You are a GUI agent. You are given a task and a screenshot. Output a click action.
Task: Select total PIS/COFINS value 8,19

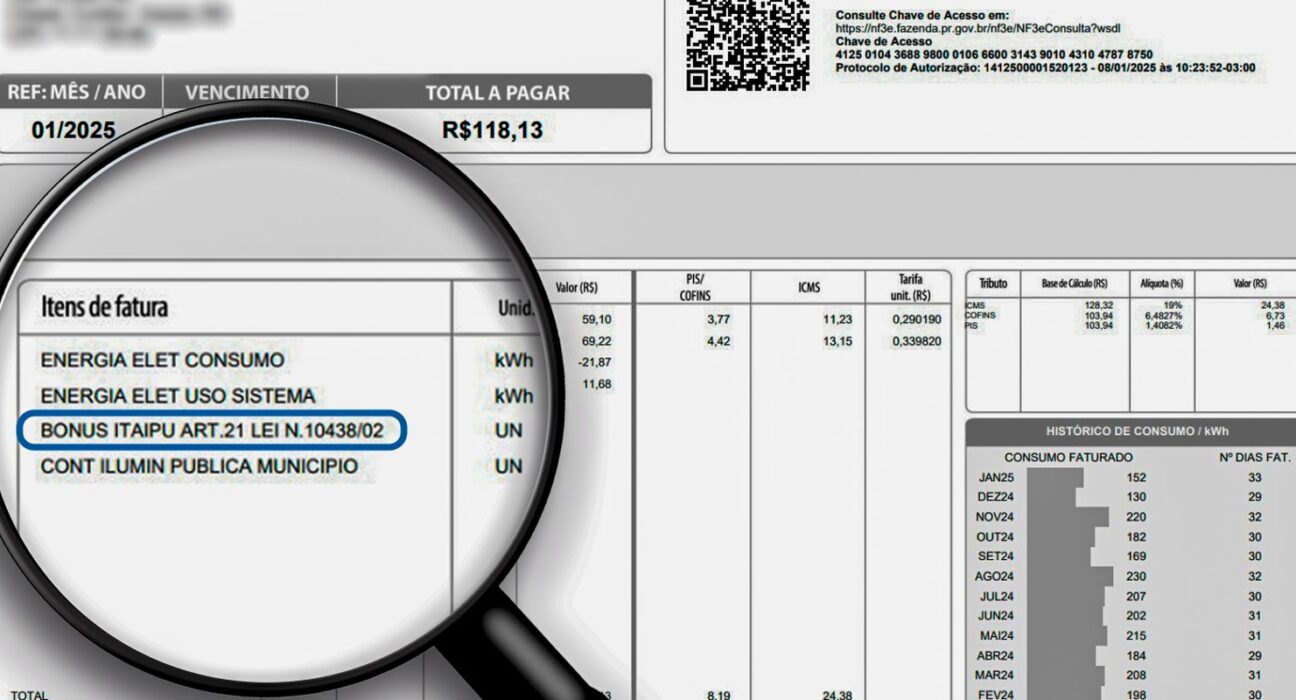tap(719, 694)
